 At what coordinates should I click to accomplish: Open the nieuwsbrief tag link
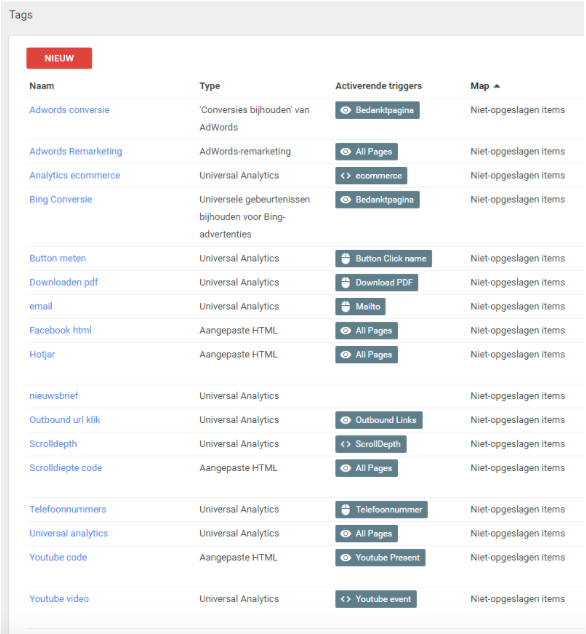coord(54,396)
